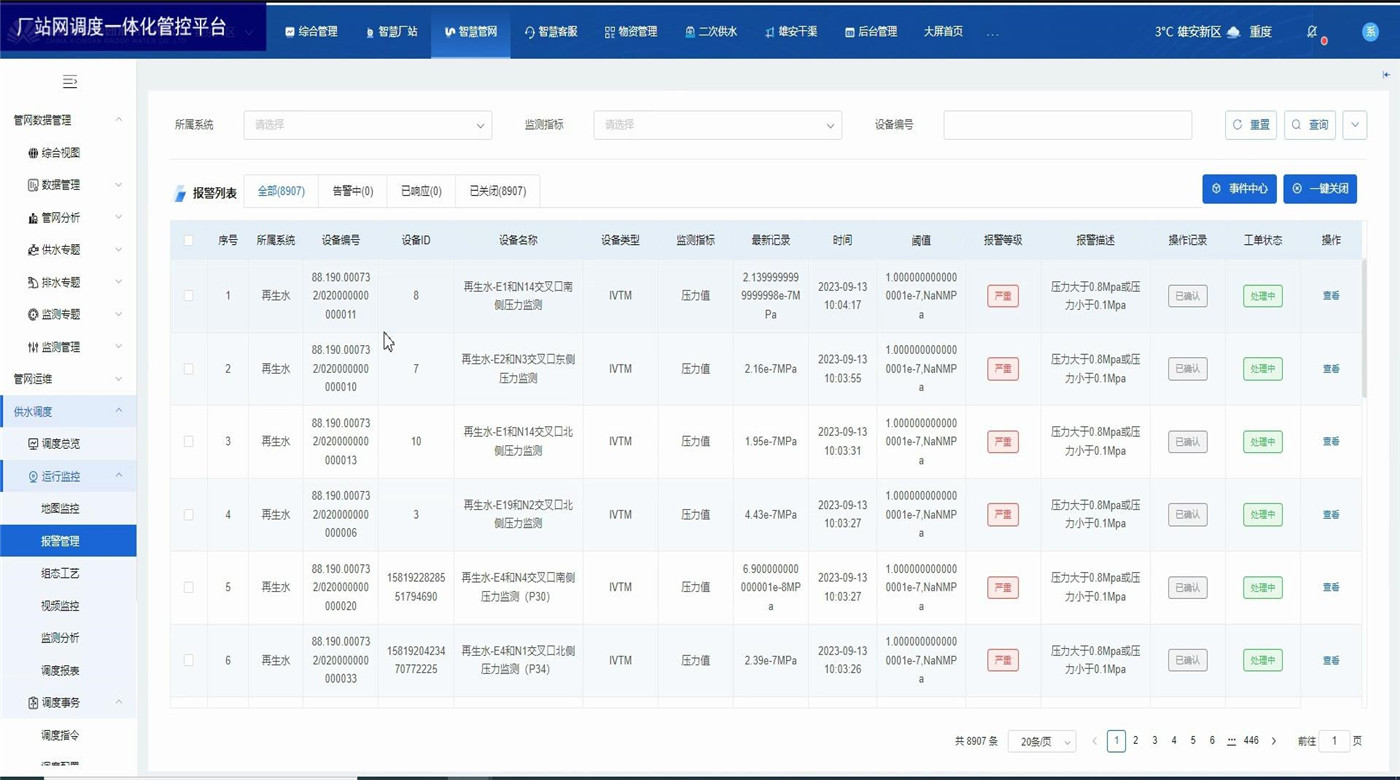Click the 查询 search button
This screenshot has width=1400, height=780.
[1309, 125]
